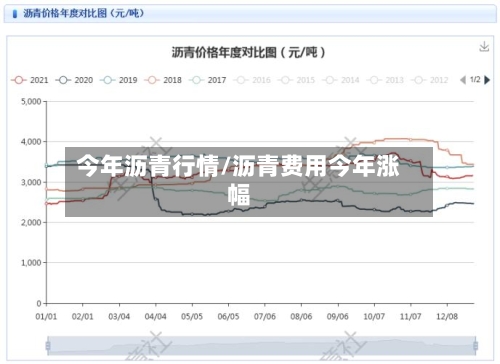Click the 01/01 x-axis date label

pyautogui.click(x=46, y=316)
